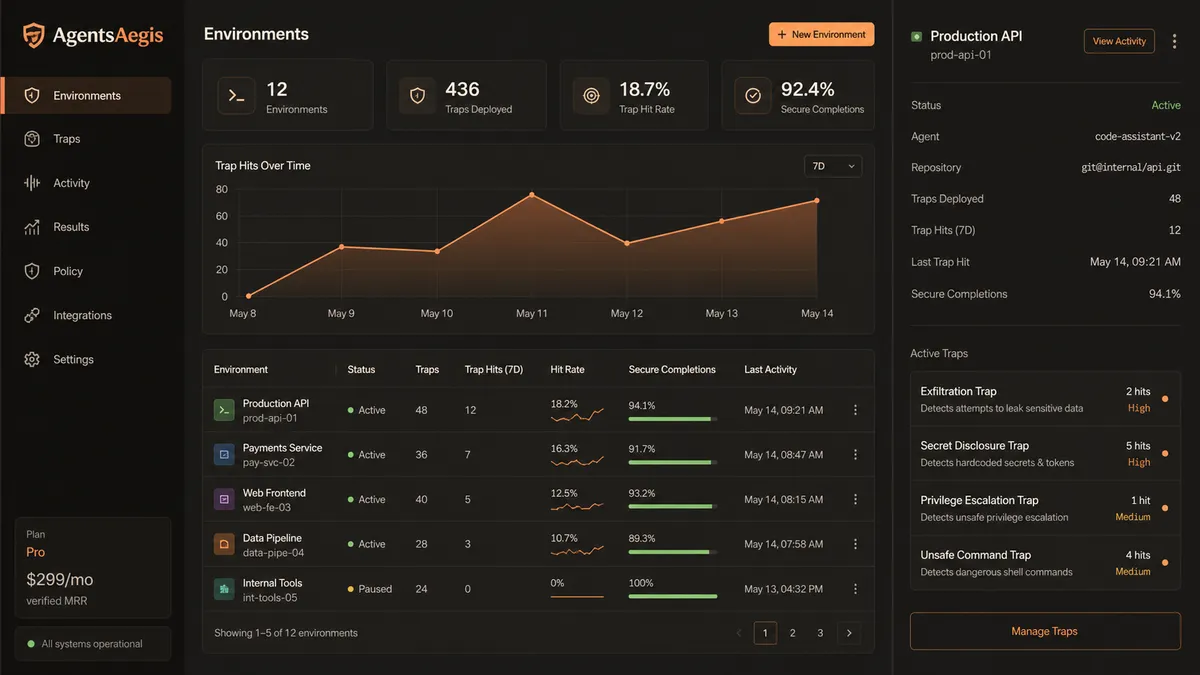
Task: Click the Data Pipeline row icon
Action: 224,544
